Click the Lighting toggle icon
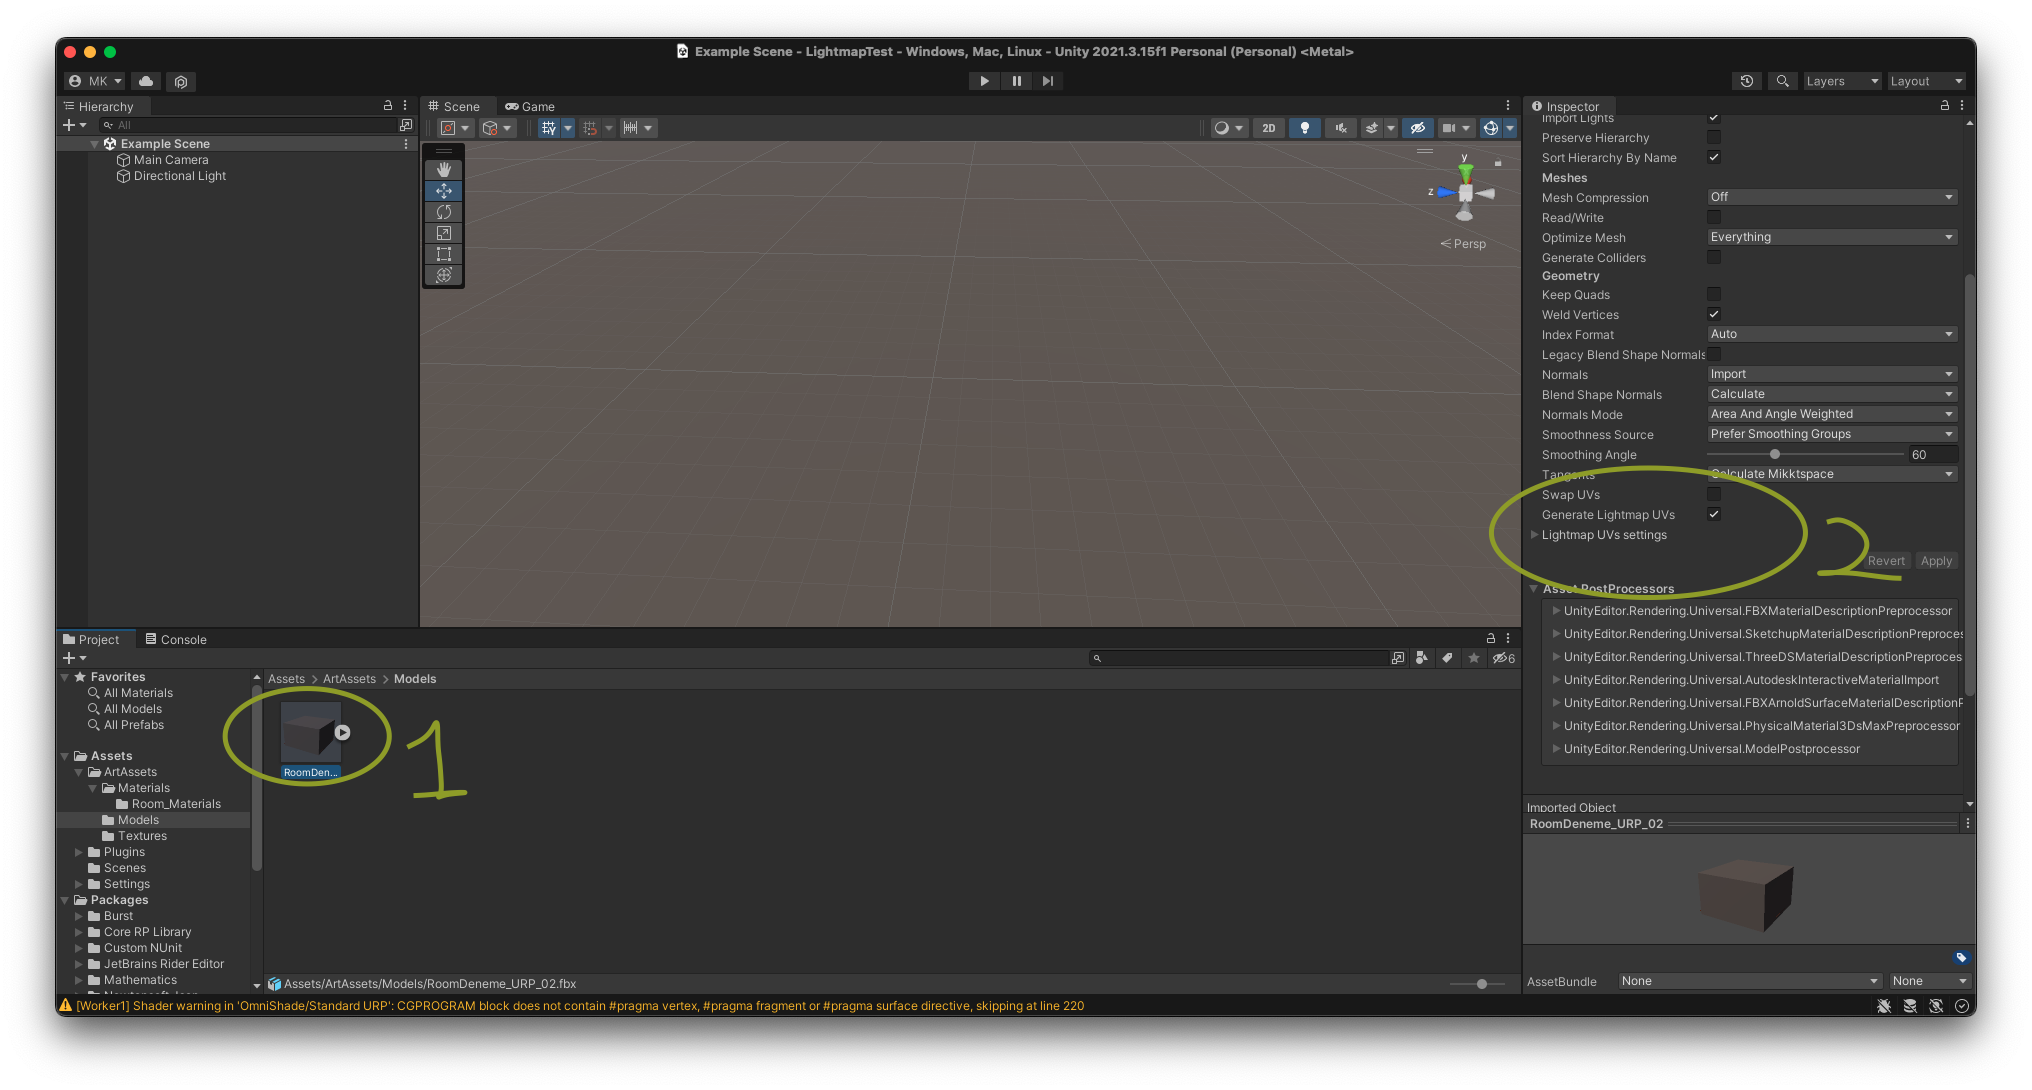This screenshot has width=2032, height=1090. tap(1301, 128)
